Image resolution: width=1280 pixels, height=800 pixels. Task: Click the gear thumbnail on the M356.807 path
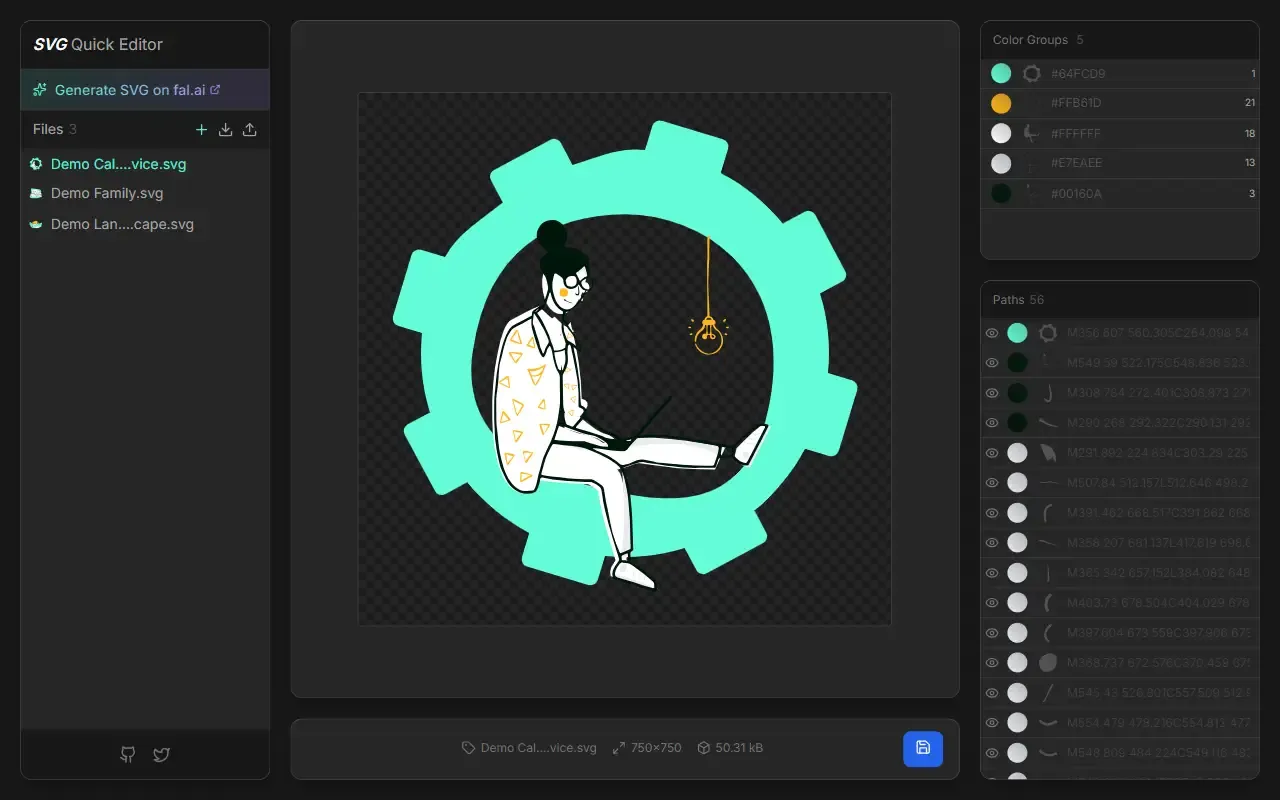(x=1048, y=333)
